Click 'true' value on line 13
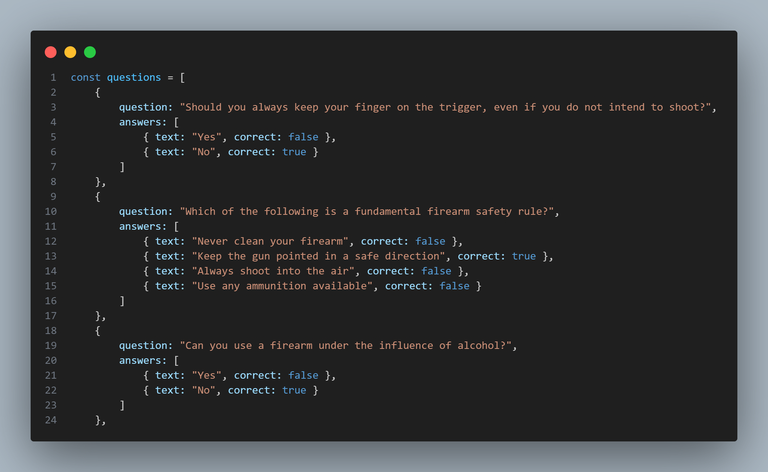This screenshot has width=768, height=472. [524, 256]
